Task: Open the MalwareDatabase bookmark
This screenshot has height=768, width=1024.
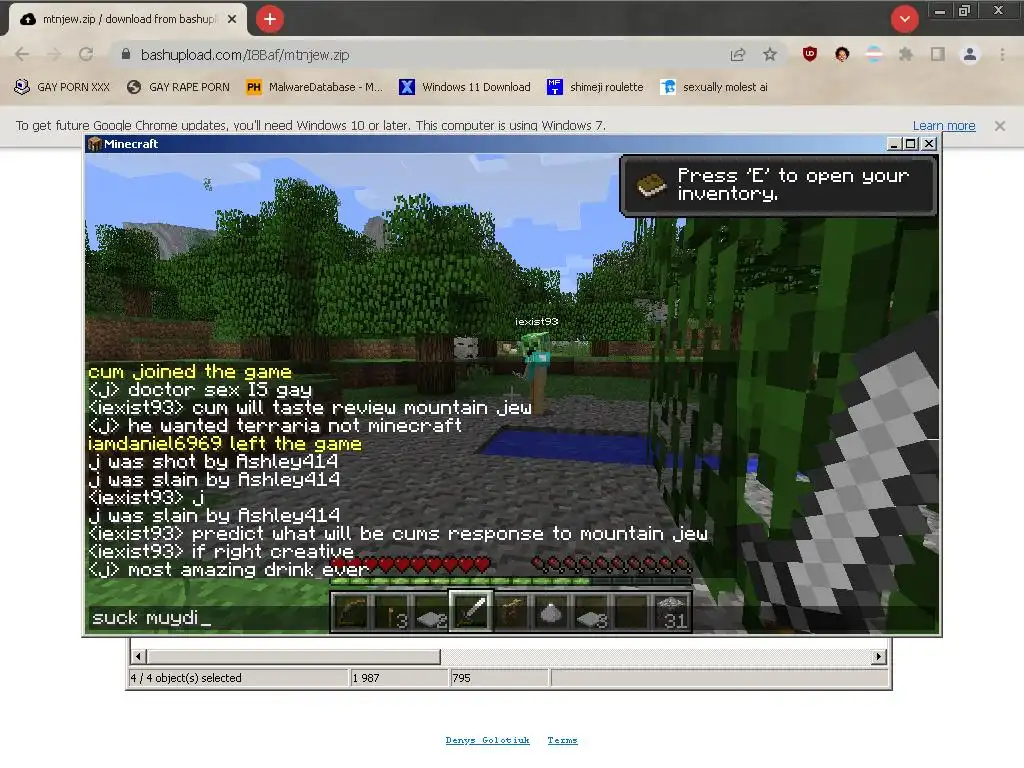Action: click(x=314, y=87)
